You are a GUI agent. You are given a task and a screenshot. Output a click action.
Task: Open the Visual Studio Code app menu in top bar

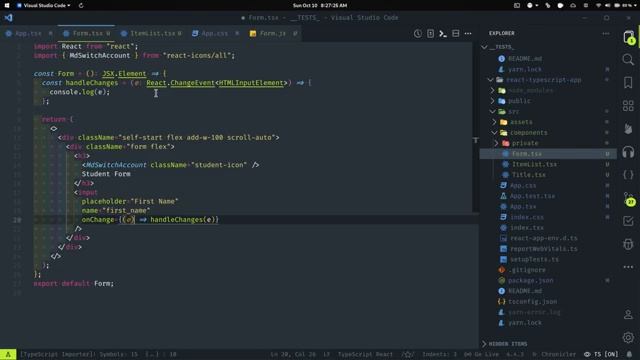(44, 5)
